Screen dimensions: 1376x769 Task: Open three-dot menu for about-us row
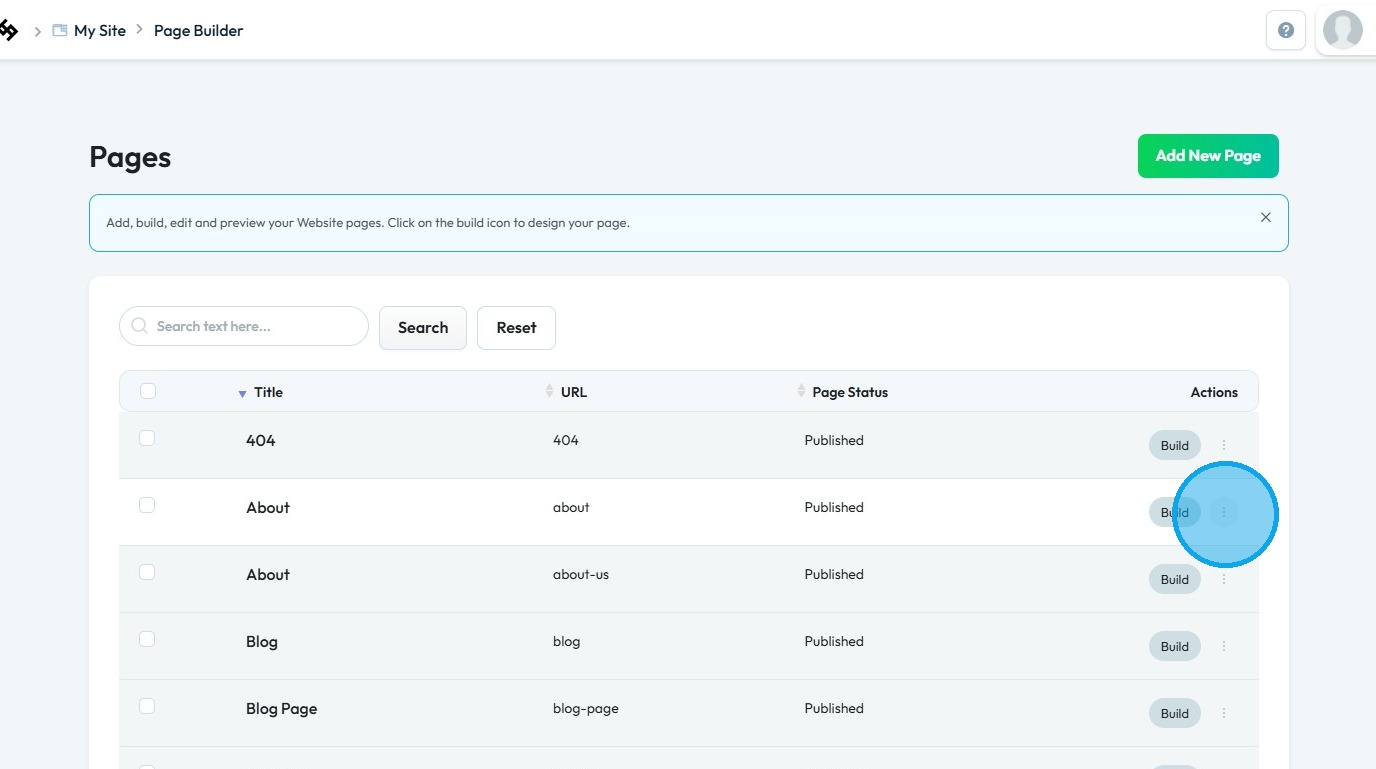point(1224,579)
